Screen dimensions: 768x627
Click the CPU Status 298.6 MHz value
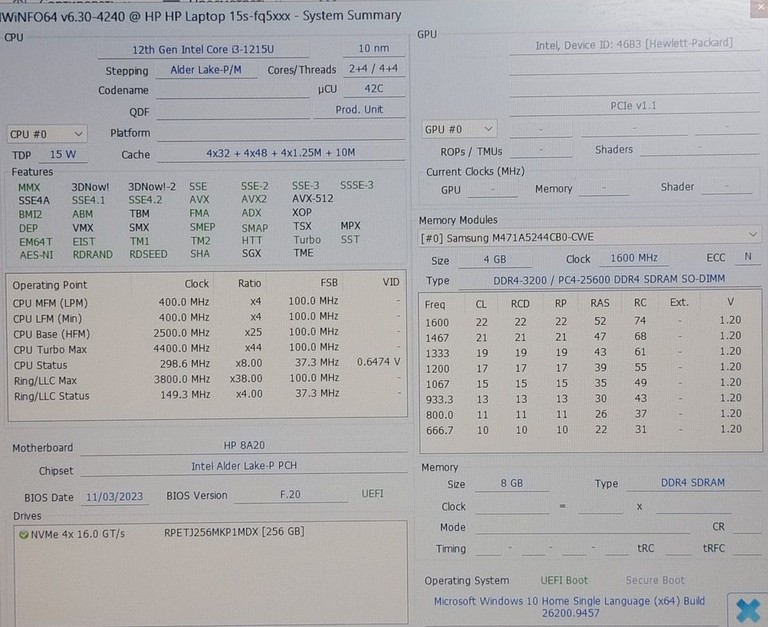pyautogui.click(x=185, y=364)
